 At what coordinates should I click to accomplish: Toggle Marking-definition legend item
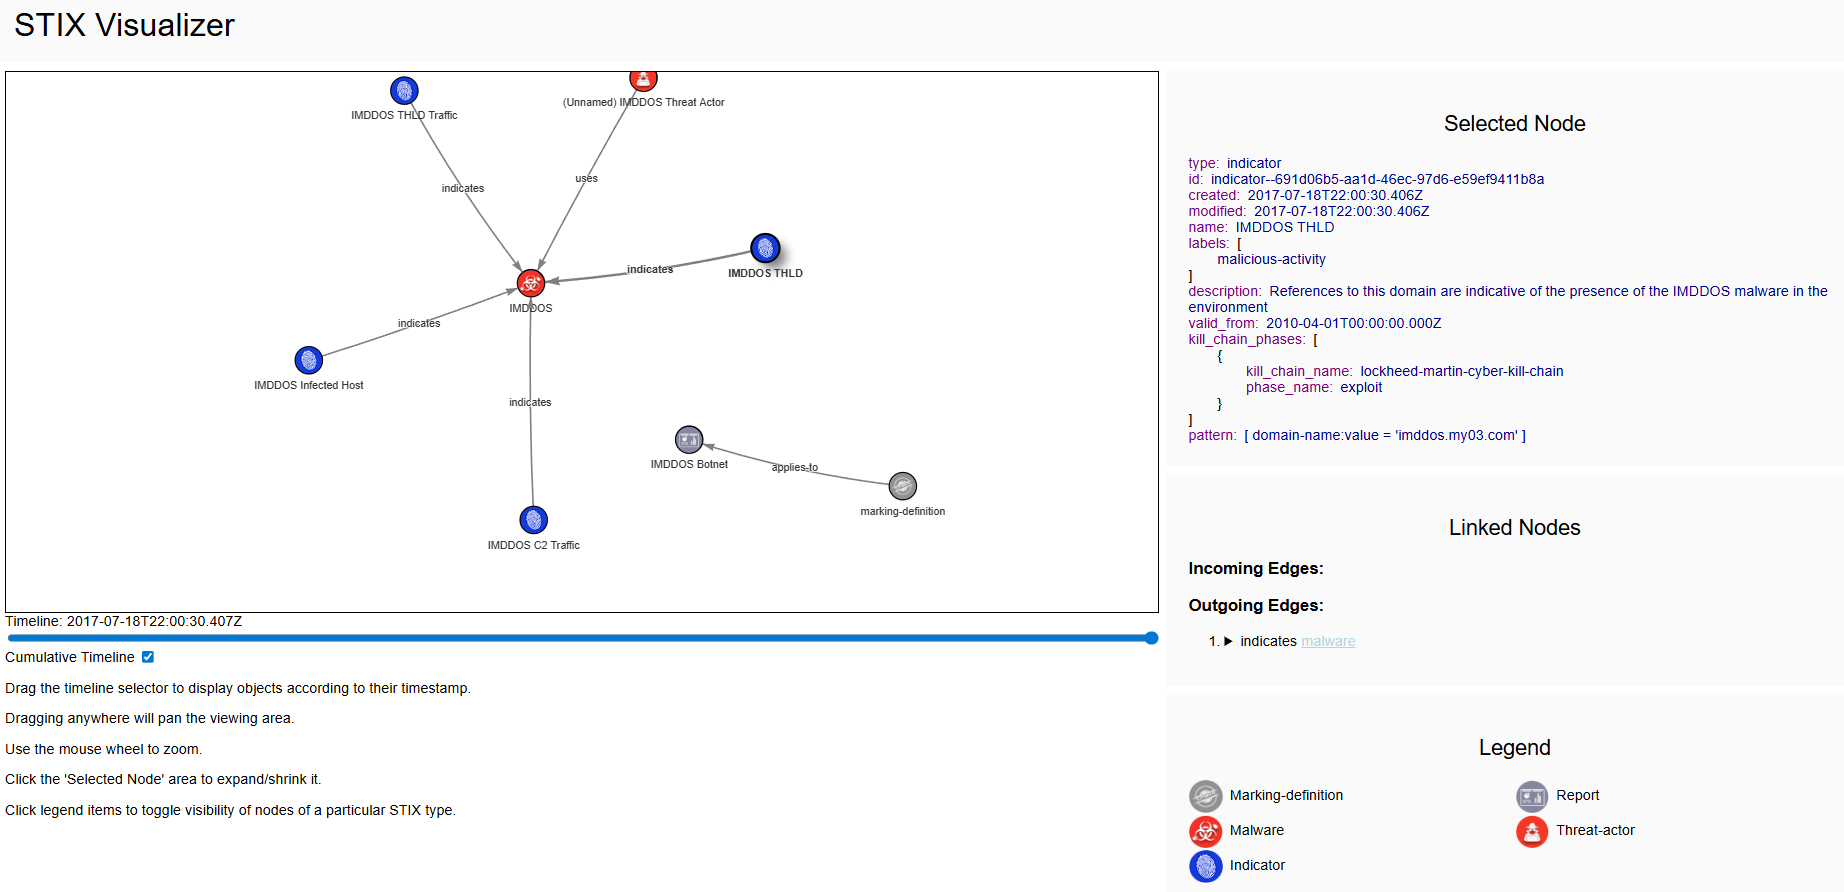coord(1285,795)
